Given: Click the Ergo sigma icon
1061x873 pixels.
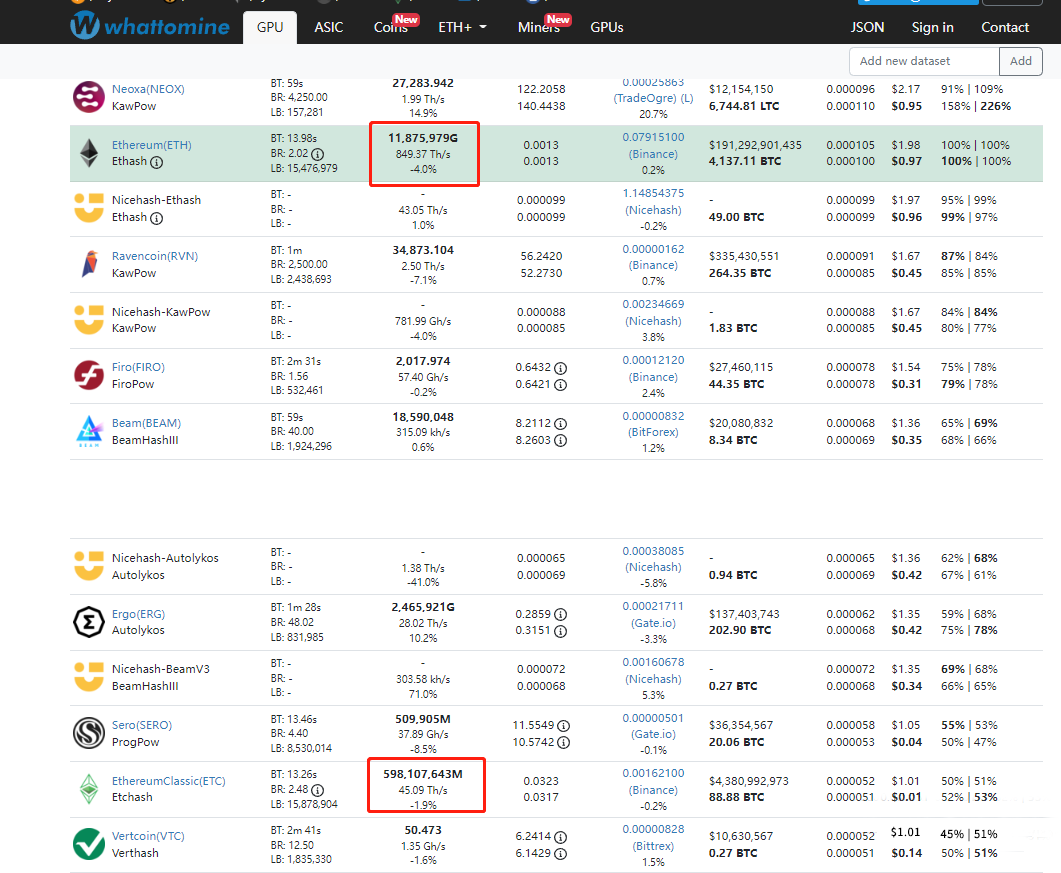Looking at the screenshot, I should coord(89,622).
